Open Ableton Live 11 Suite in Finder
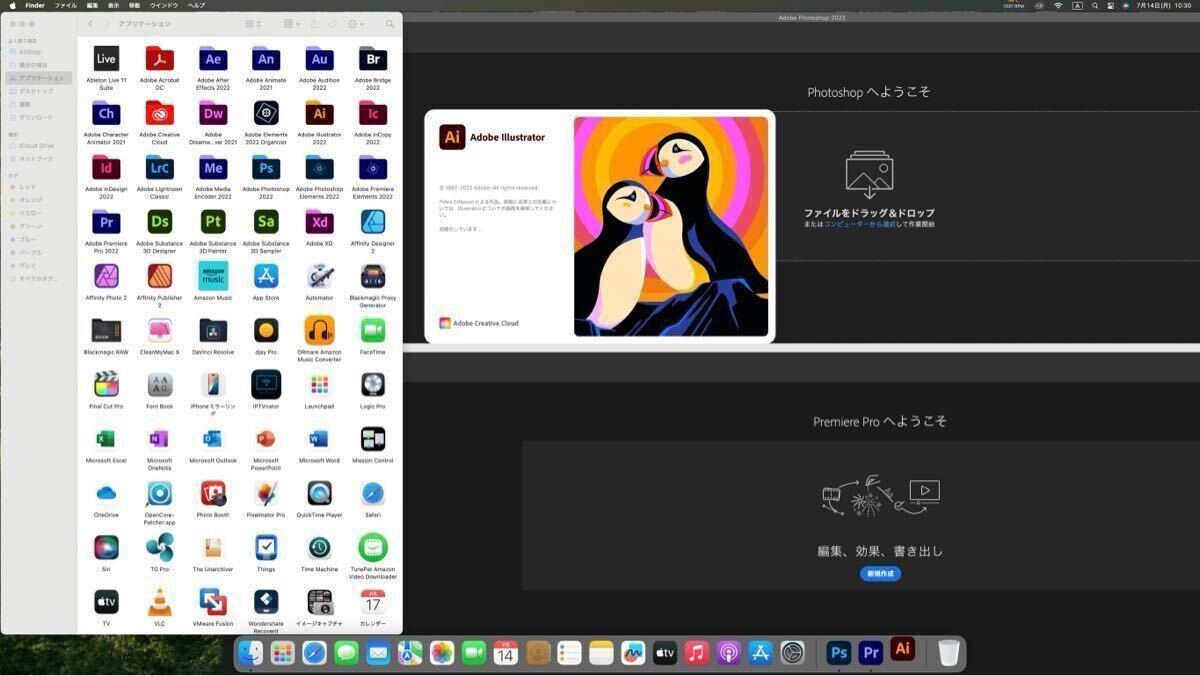The height and width of the screenshot is (676, 1200). tap(106, 59)
